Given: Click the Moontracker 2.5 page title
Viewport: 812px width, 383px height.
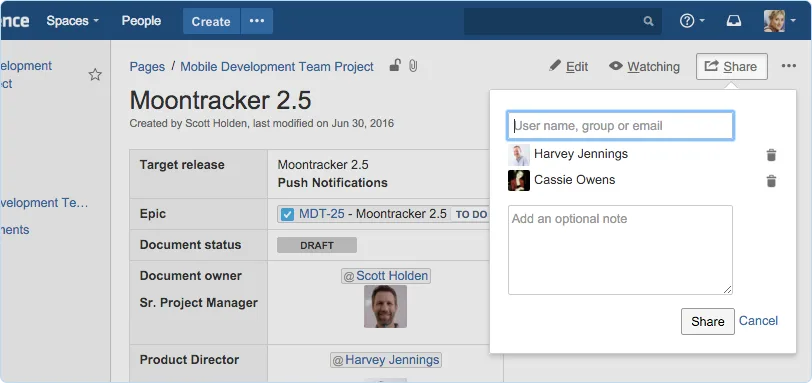Looking at the screenshot, I should (220, 100).
